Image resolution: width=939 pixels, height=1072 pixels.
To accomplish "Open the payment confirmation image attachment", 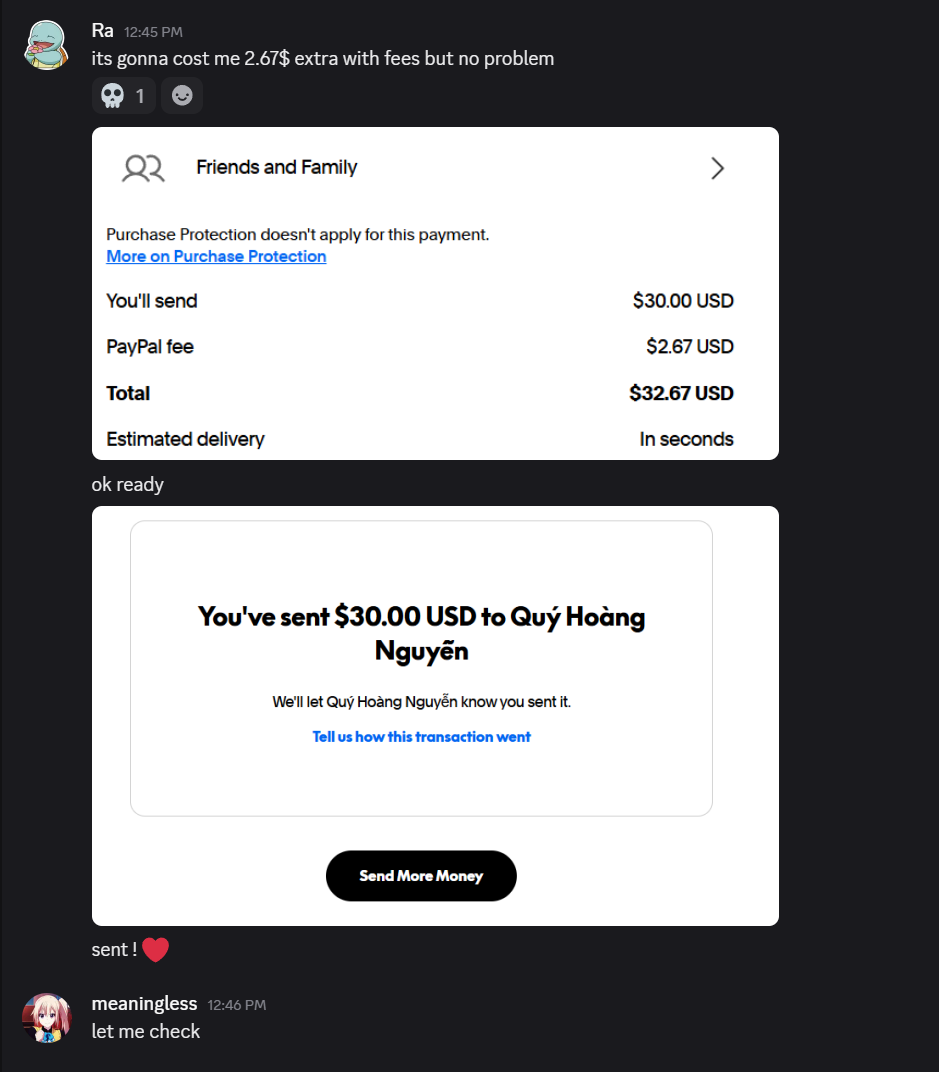I will coord(436,716).
